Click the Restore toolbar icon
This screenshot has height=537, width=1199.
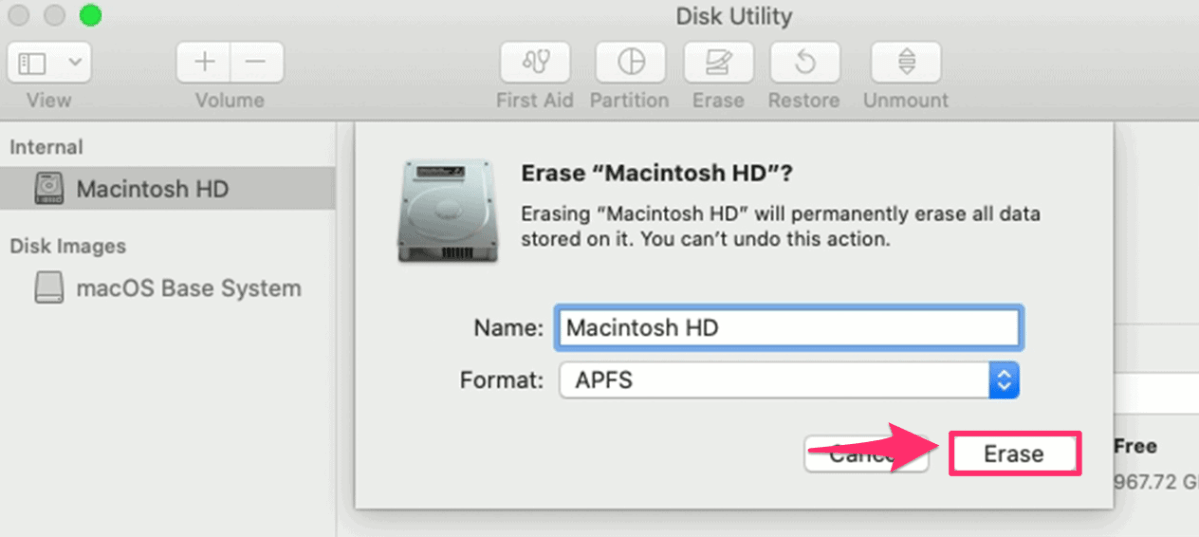(804, 62)
